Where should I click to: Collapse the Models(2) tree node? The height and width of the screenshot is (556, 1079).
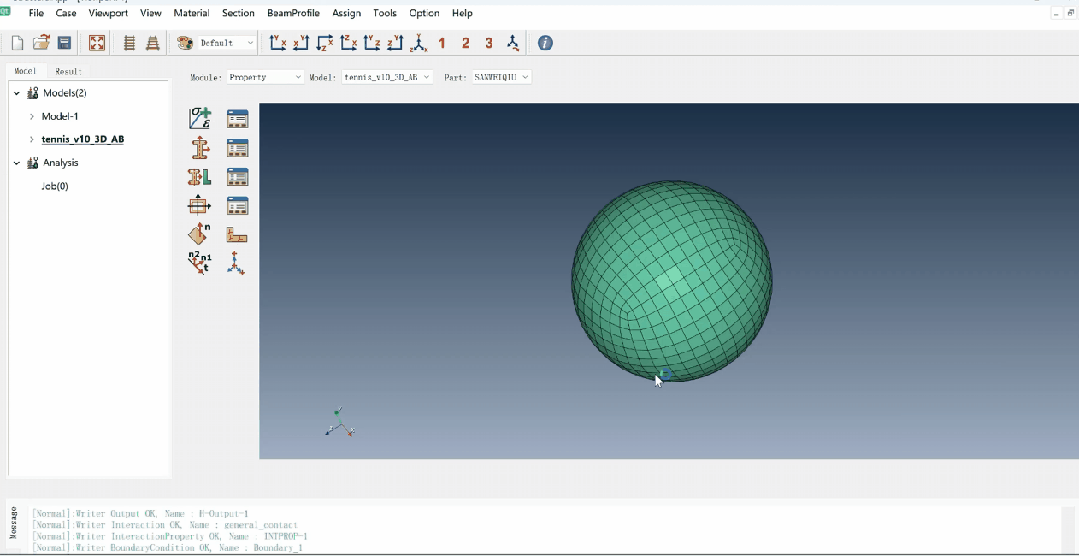pyautogui.click(x=17, y=93)
